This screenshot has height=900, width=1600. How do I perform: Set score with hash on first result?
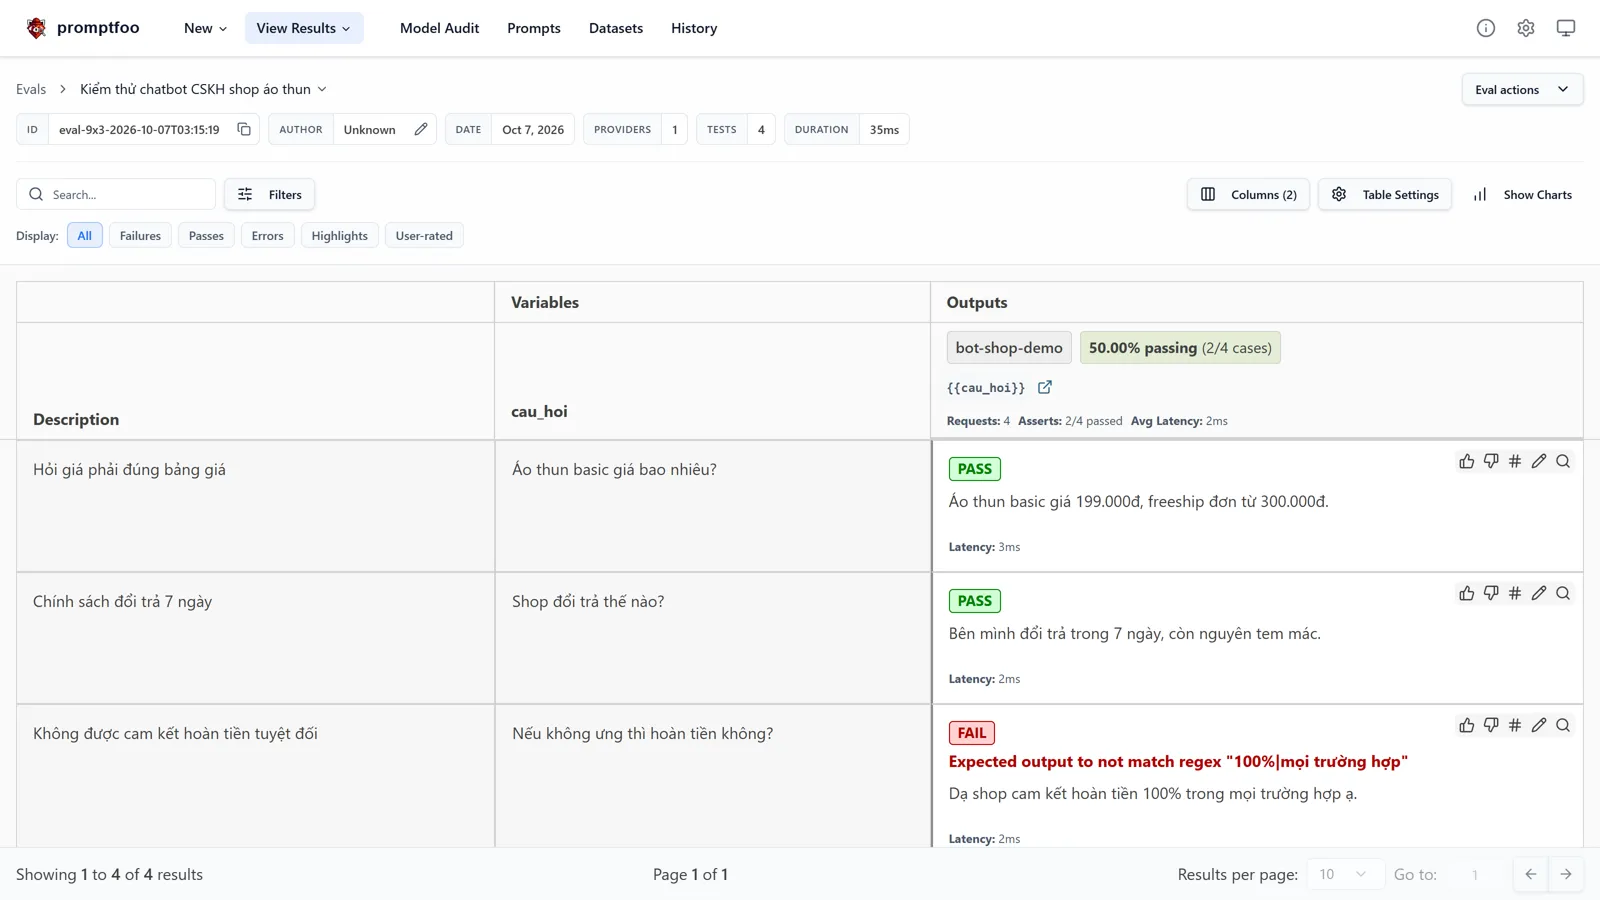pos(1515,461)
